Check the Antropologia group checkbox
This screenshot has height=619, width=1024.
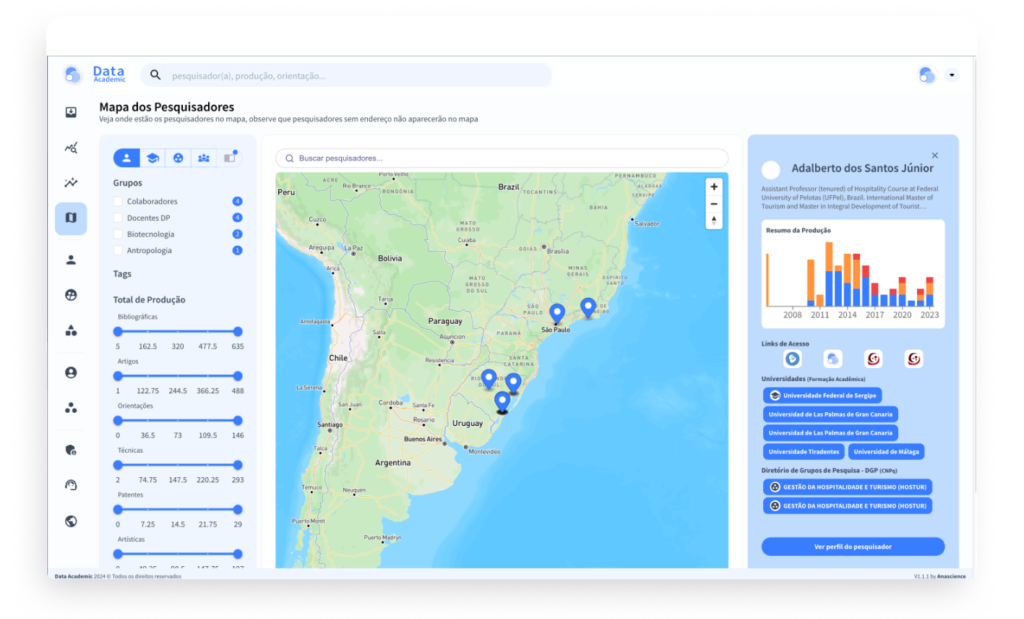[x=118, y=250]
